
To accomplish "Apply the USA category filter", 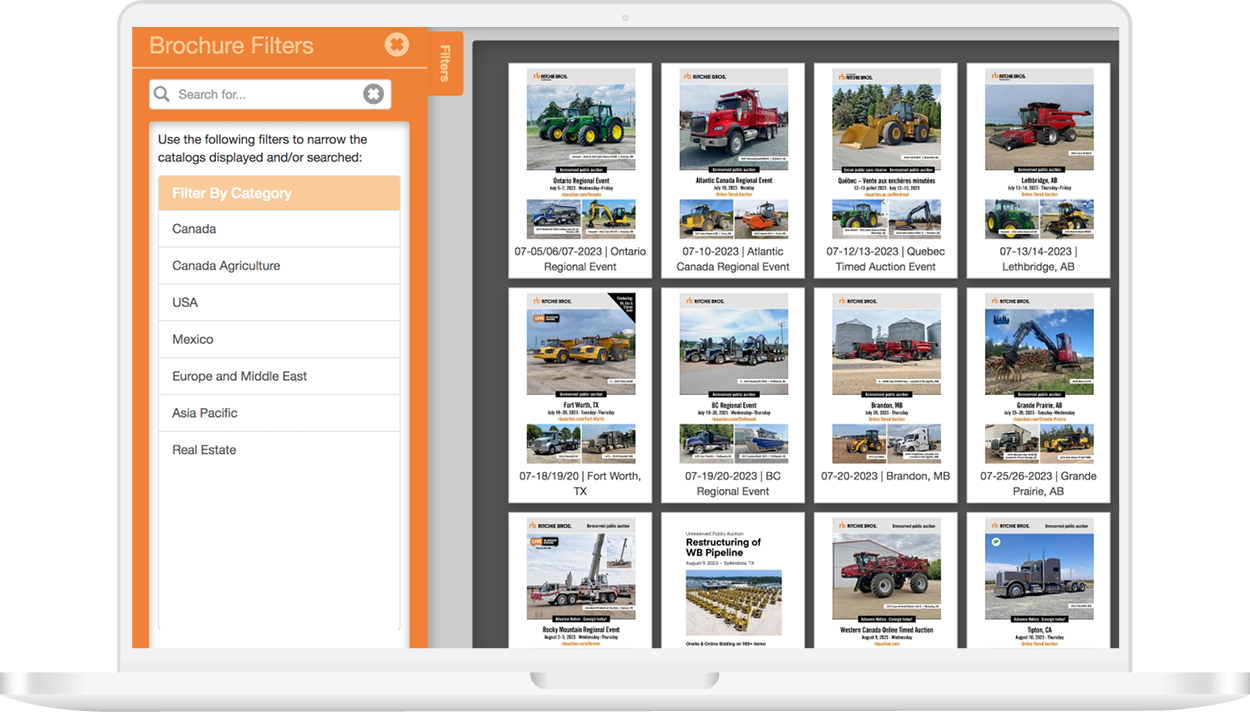I will tap(279, 302).
